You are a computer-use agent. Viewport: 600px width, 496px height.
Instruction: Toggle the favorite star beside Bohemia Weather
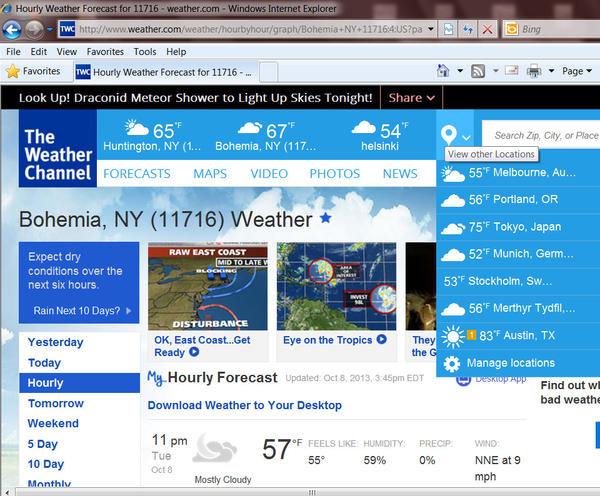coord(326,218)
